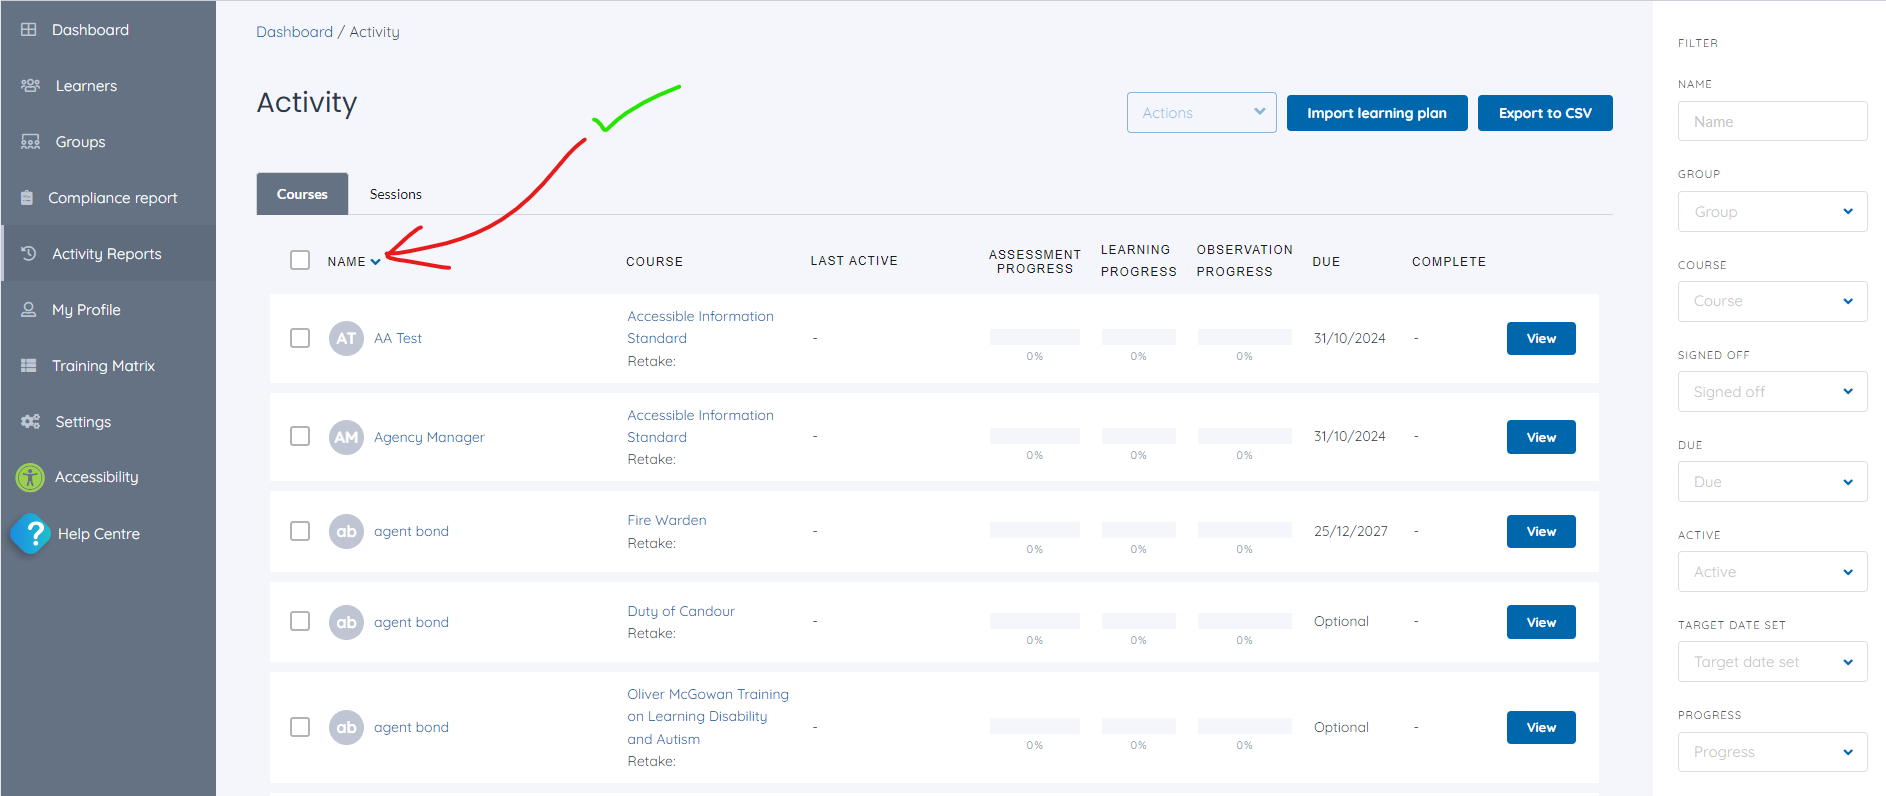
Task: Click the green Accessibility icon
Action: [x=30, y=478]
